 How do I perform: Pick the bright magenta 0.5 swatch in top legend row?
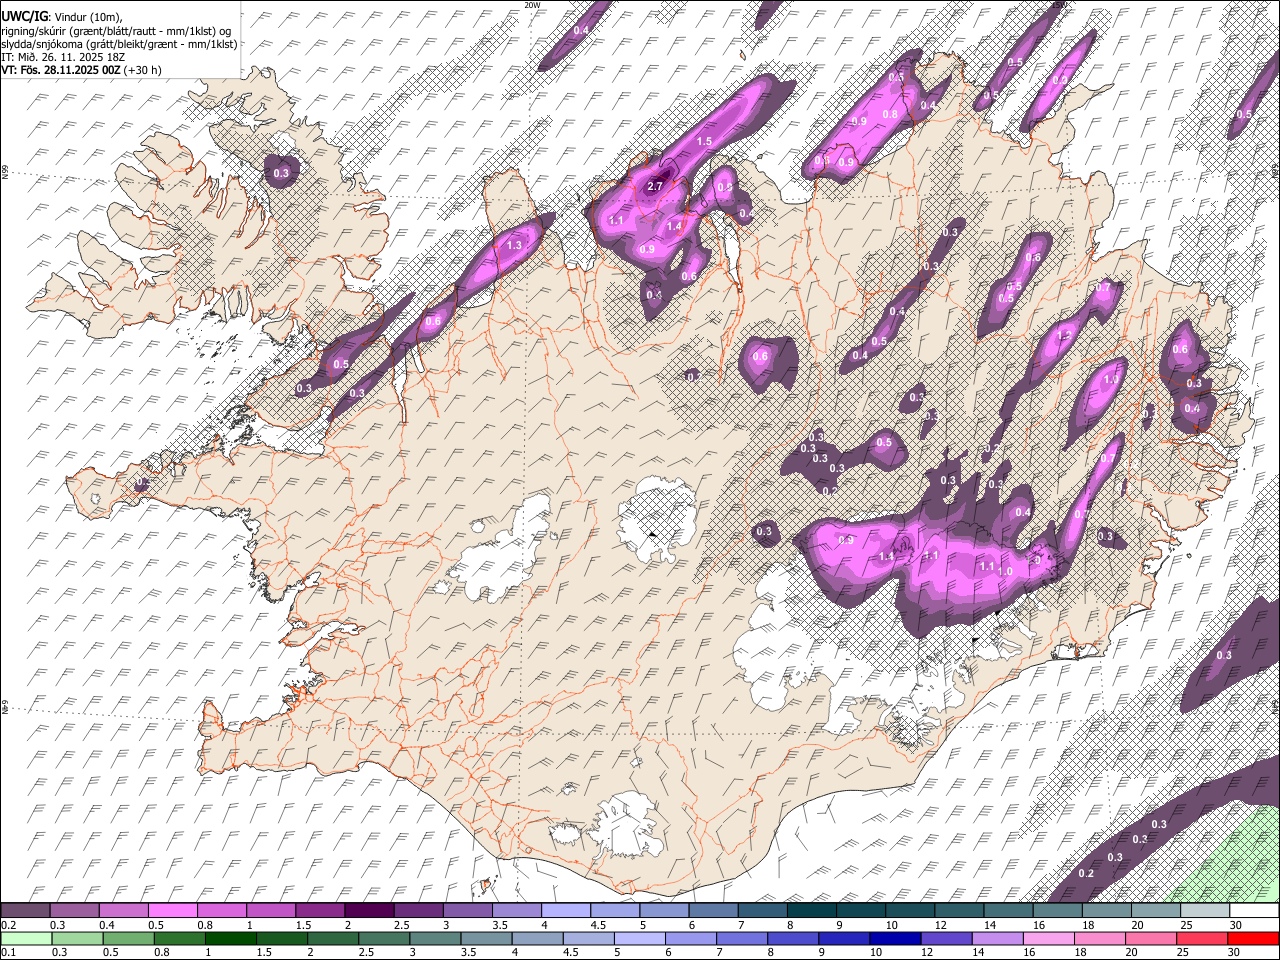click(172, 910)
